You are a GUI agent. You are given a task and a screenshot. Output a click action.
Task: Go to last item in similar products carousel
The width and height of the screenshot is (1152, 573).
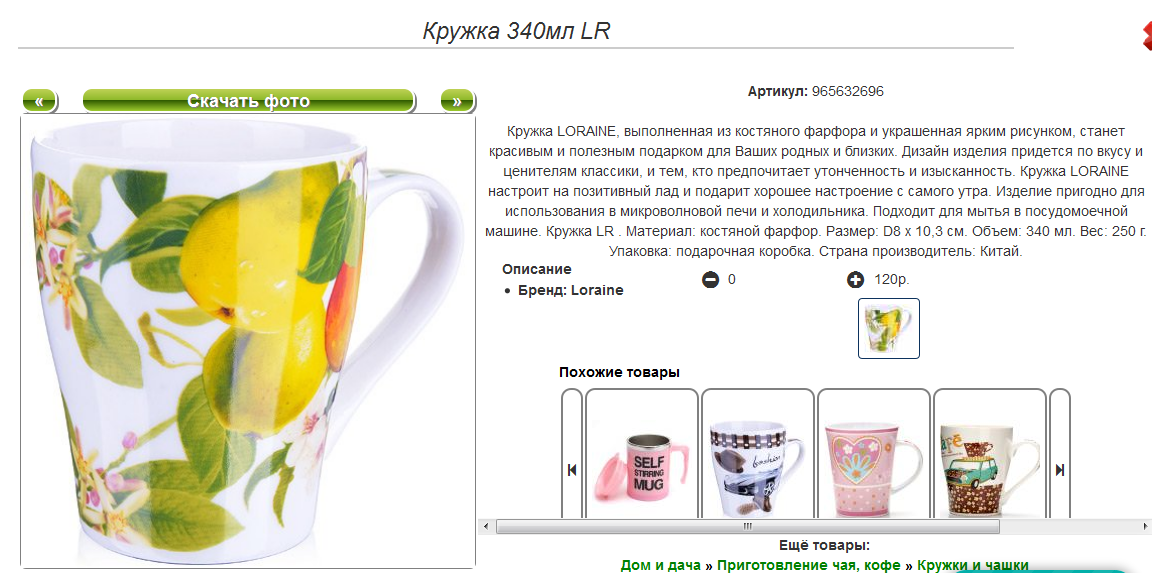pos(1059,470)
